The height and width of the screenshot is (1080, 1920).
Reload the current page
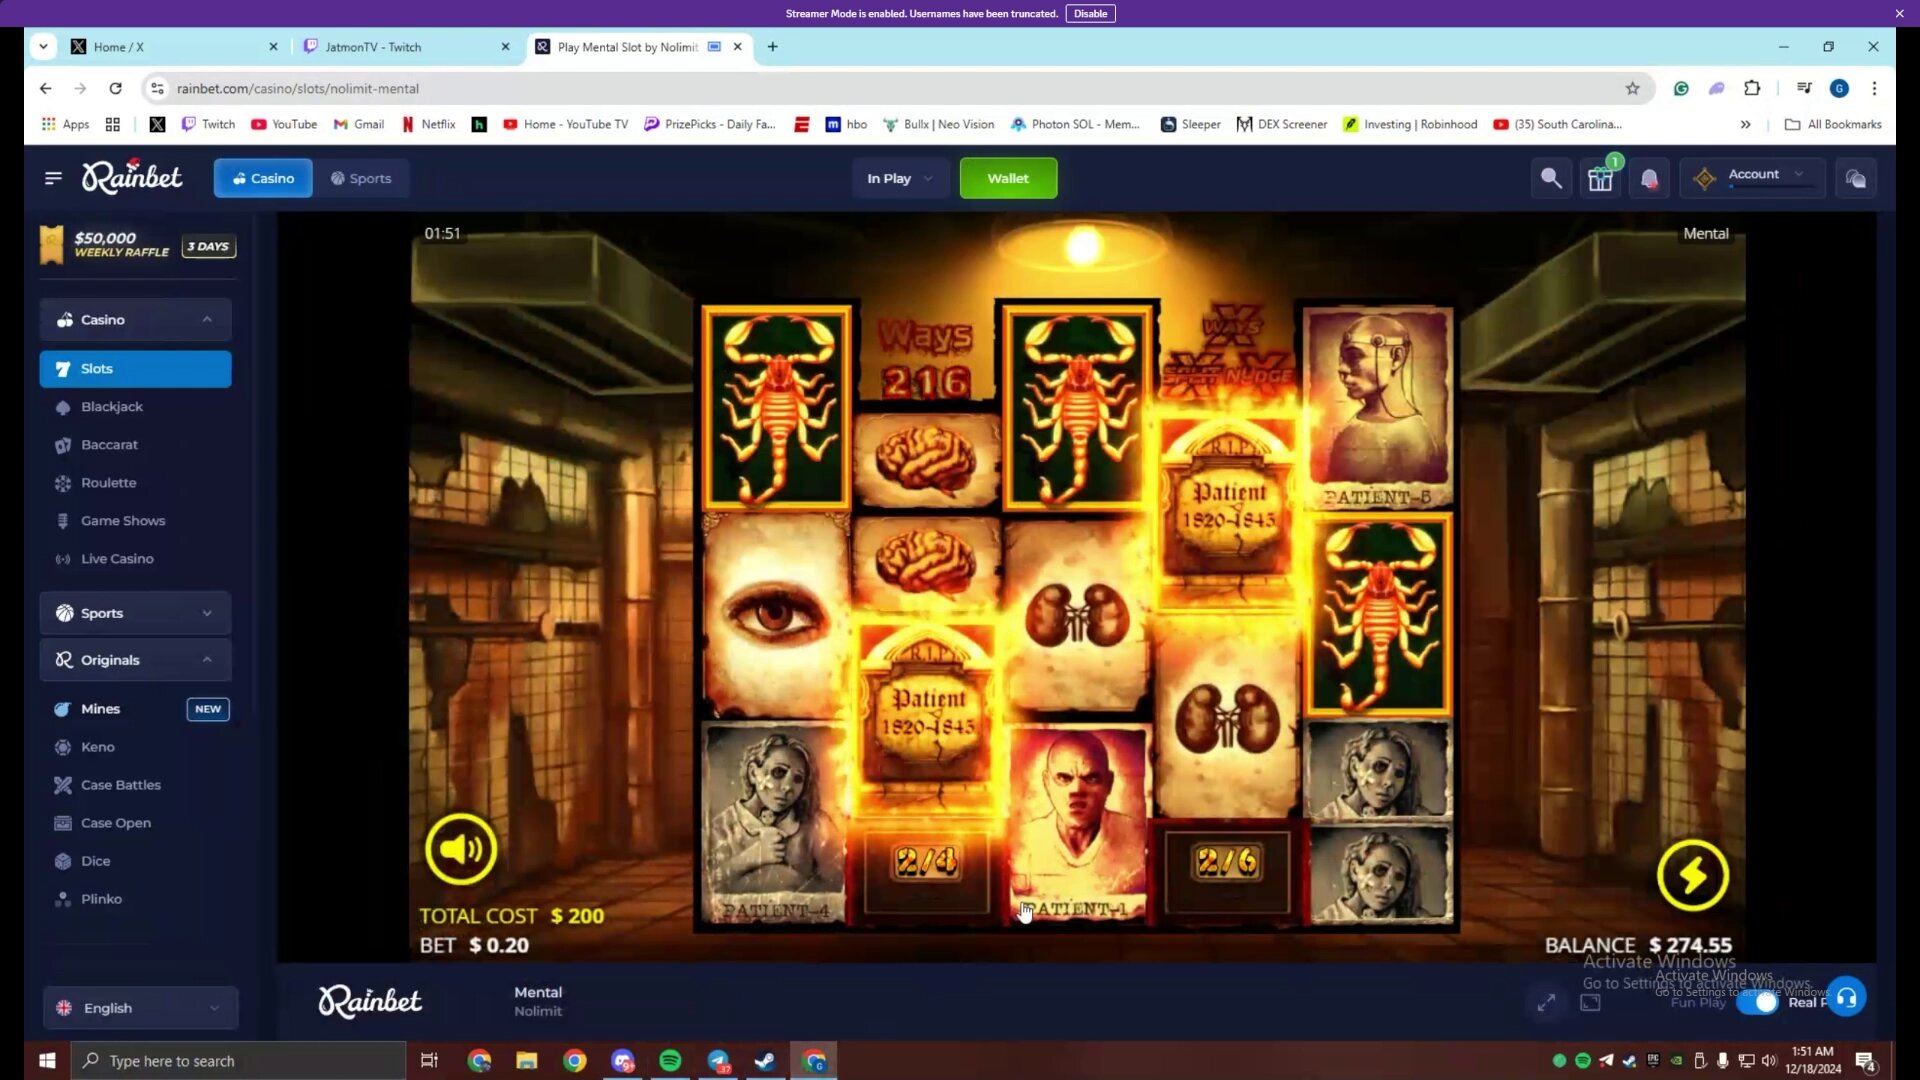tap(115, 88)
